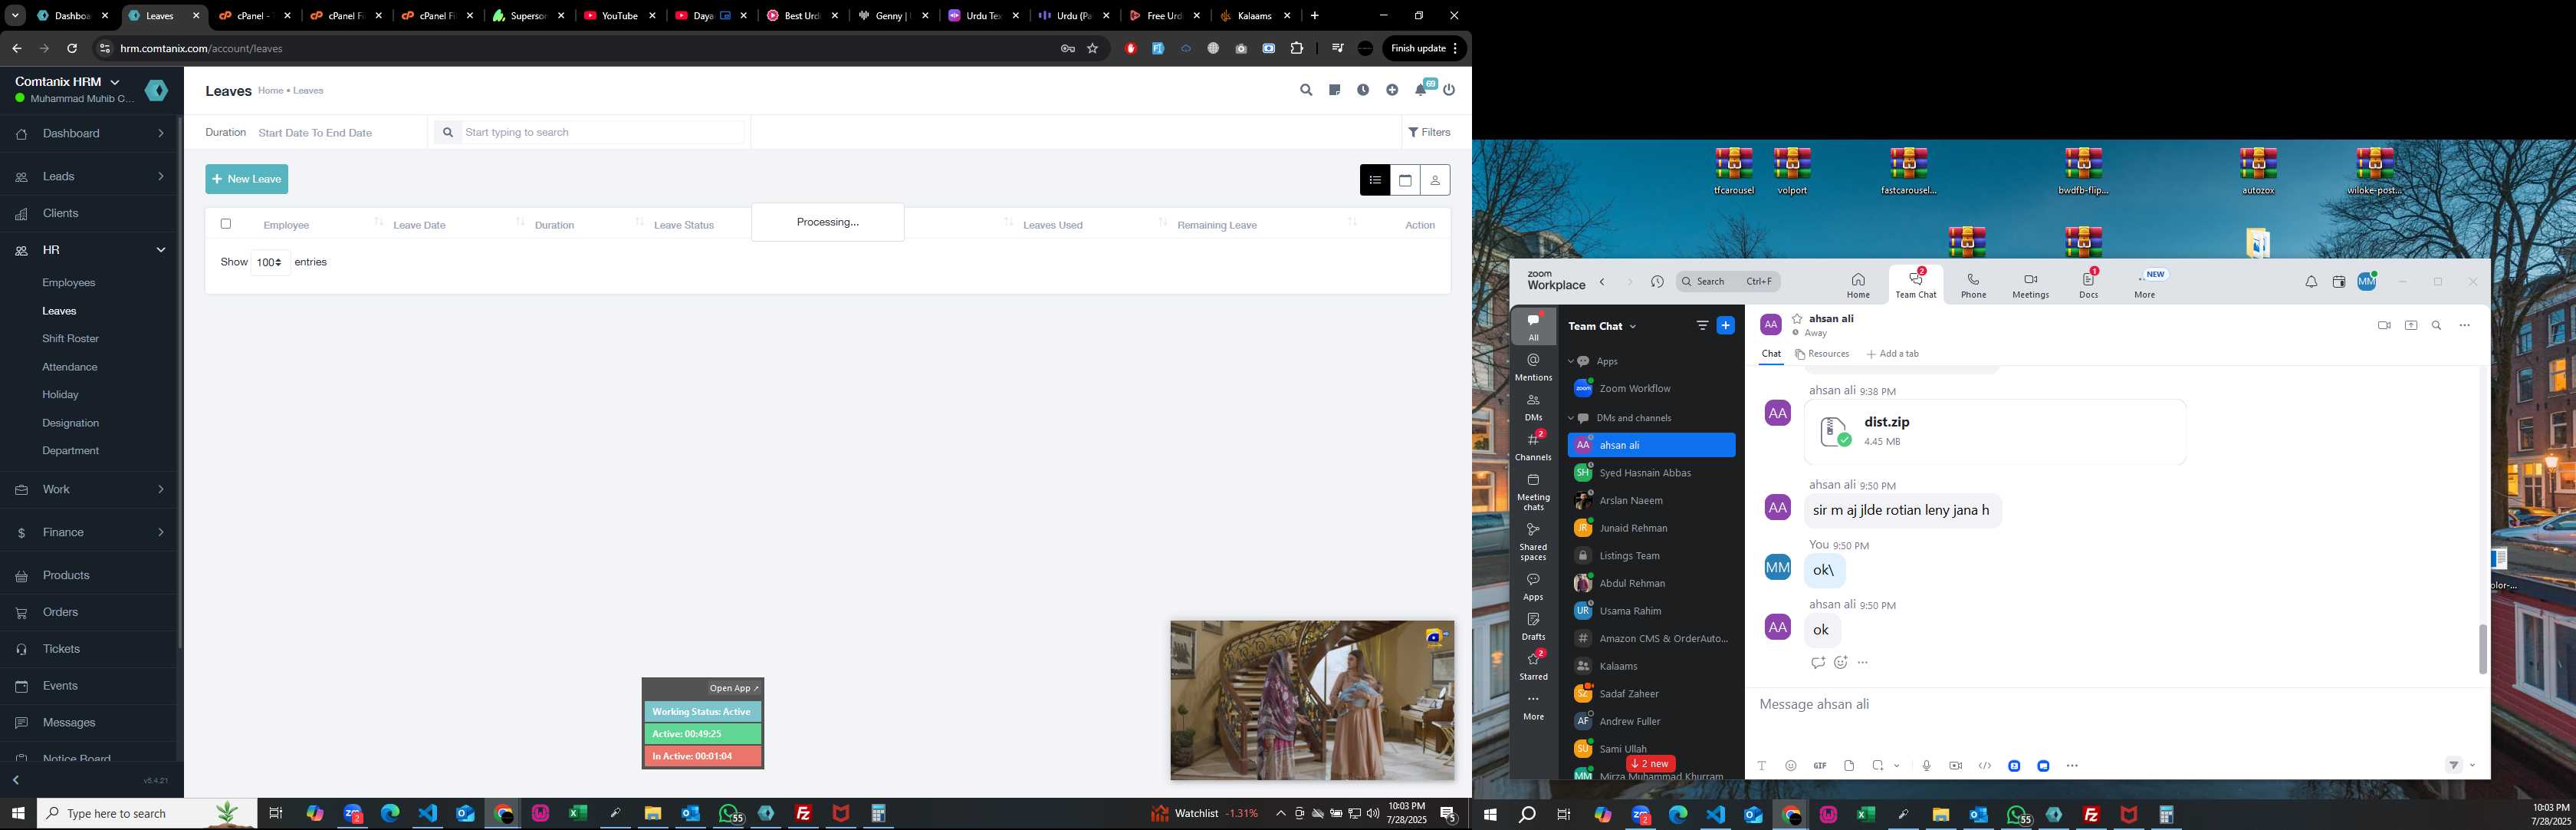Open sticky notes icon in HRM header
The image size is (2576, 830).
[1334, 90]
